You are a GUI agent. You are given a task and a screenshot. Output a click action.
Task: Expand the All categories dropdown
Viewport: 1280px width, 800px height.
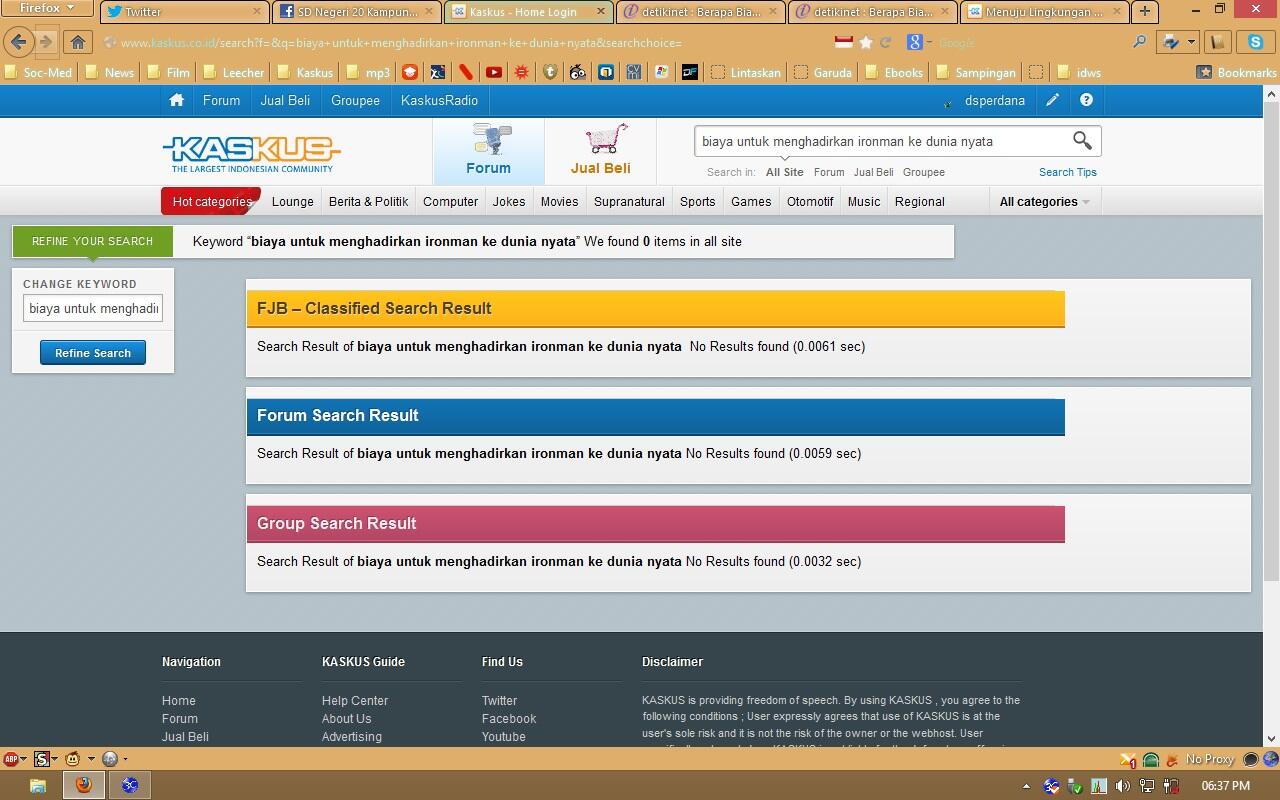click(x=1044, y=201)
